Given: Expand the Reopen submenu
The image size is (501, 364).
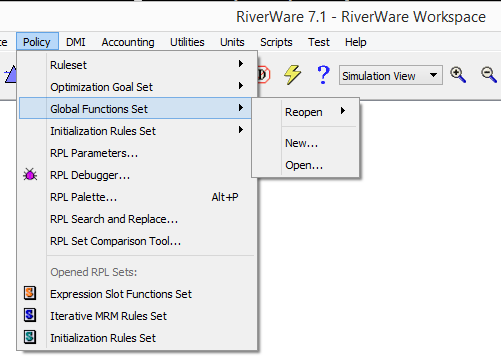Looking at the screenshot, I should (x=305, y=112).
